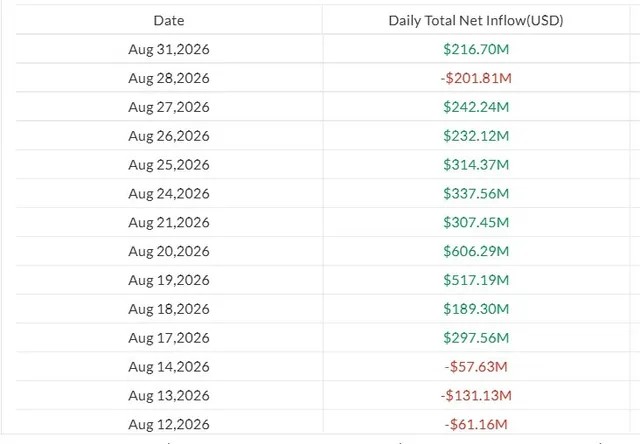Screen dimensions: 640x444
Task: Select the Aug 24,2026 date cell
Action: [x=169, y=193]
